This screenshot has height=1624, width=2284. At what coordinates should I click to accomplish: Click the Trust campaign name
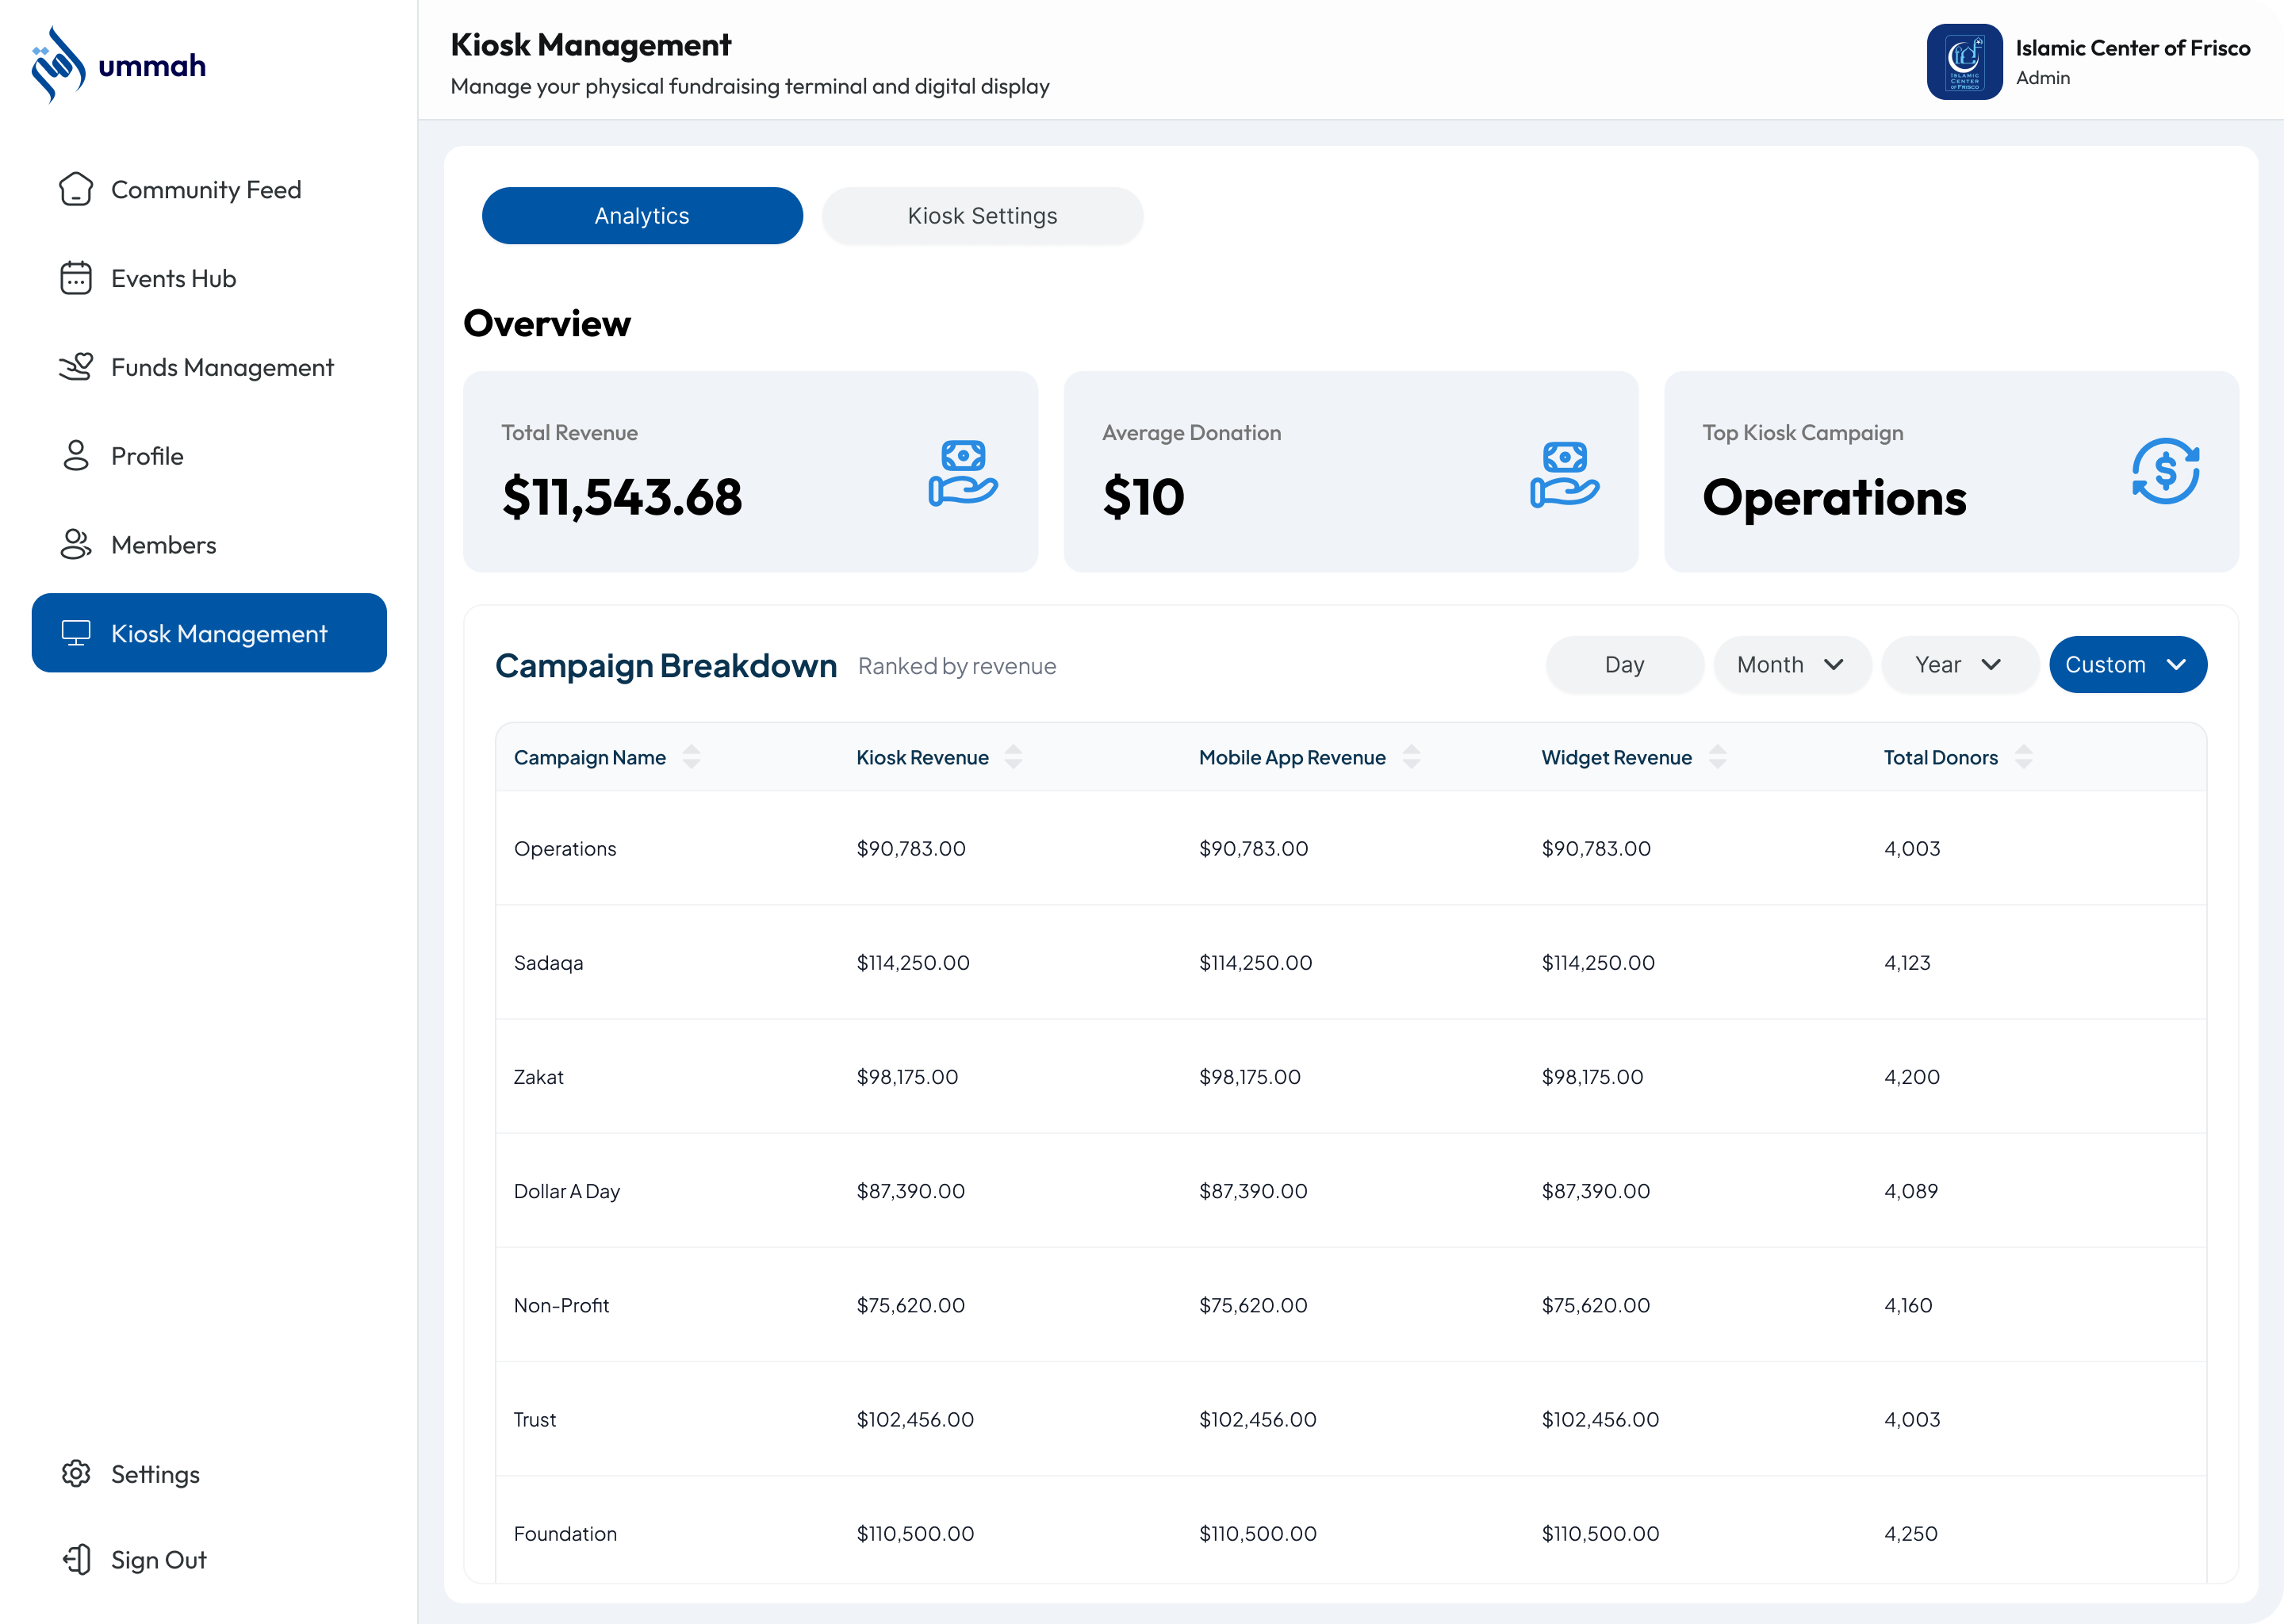(x=534, y=1419)
